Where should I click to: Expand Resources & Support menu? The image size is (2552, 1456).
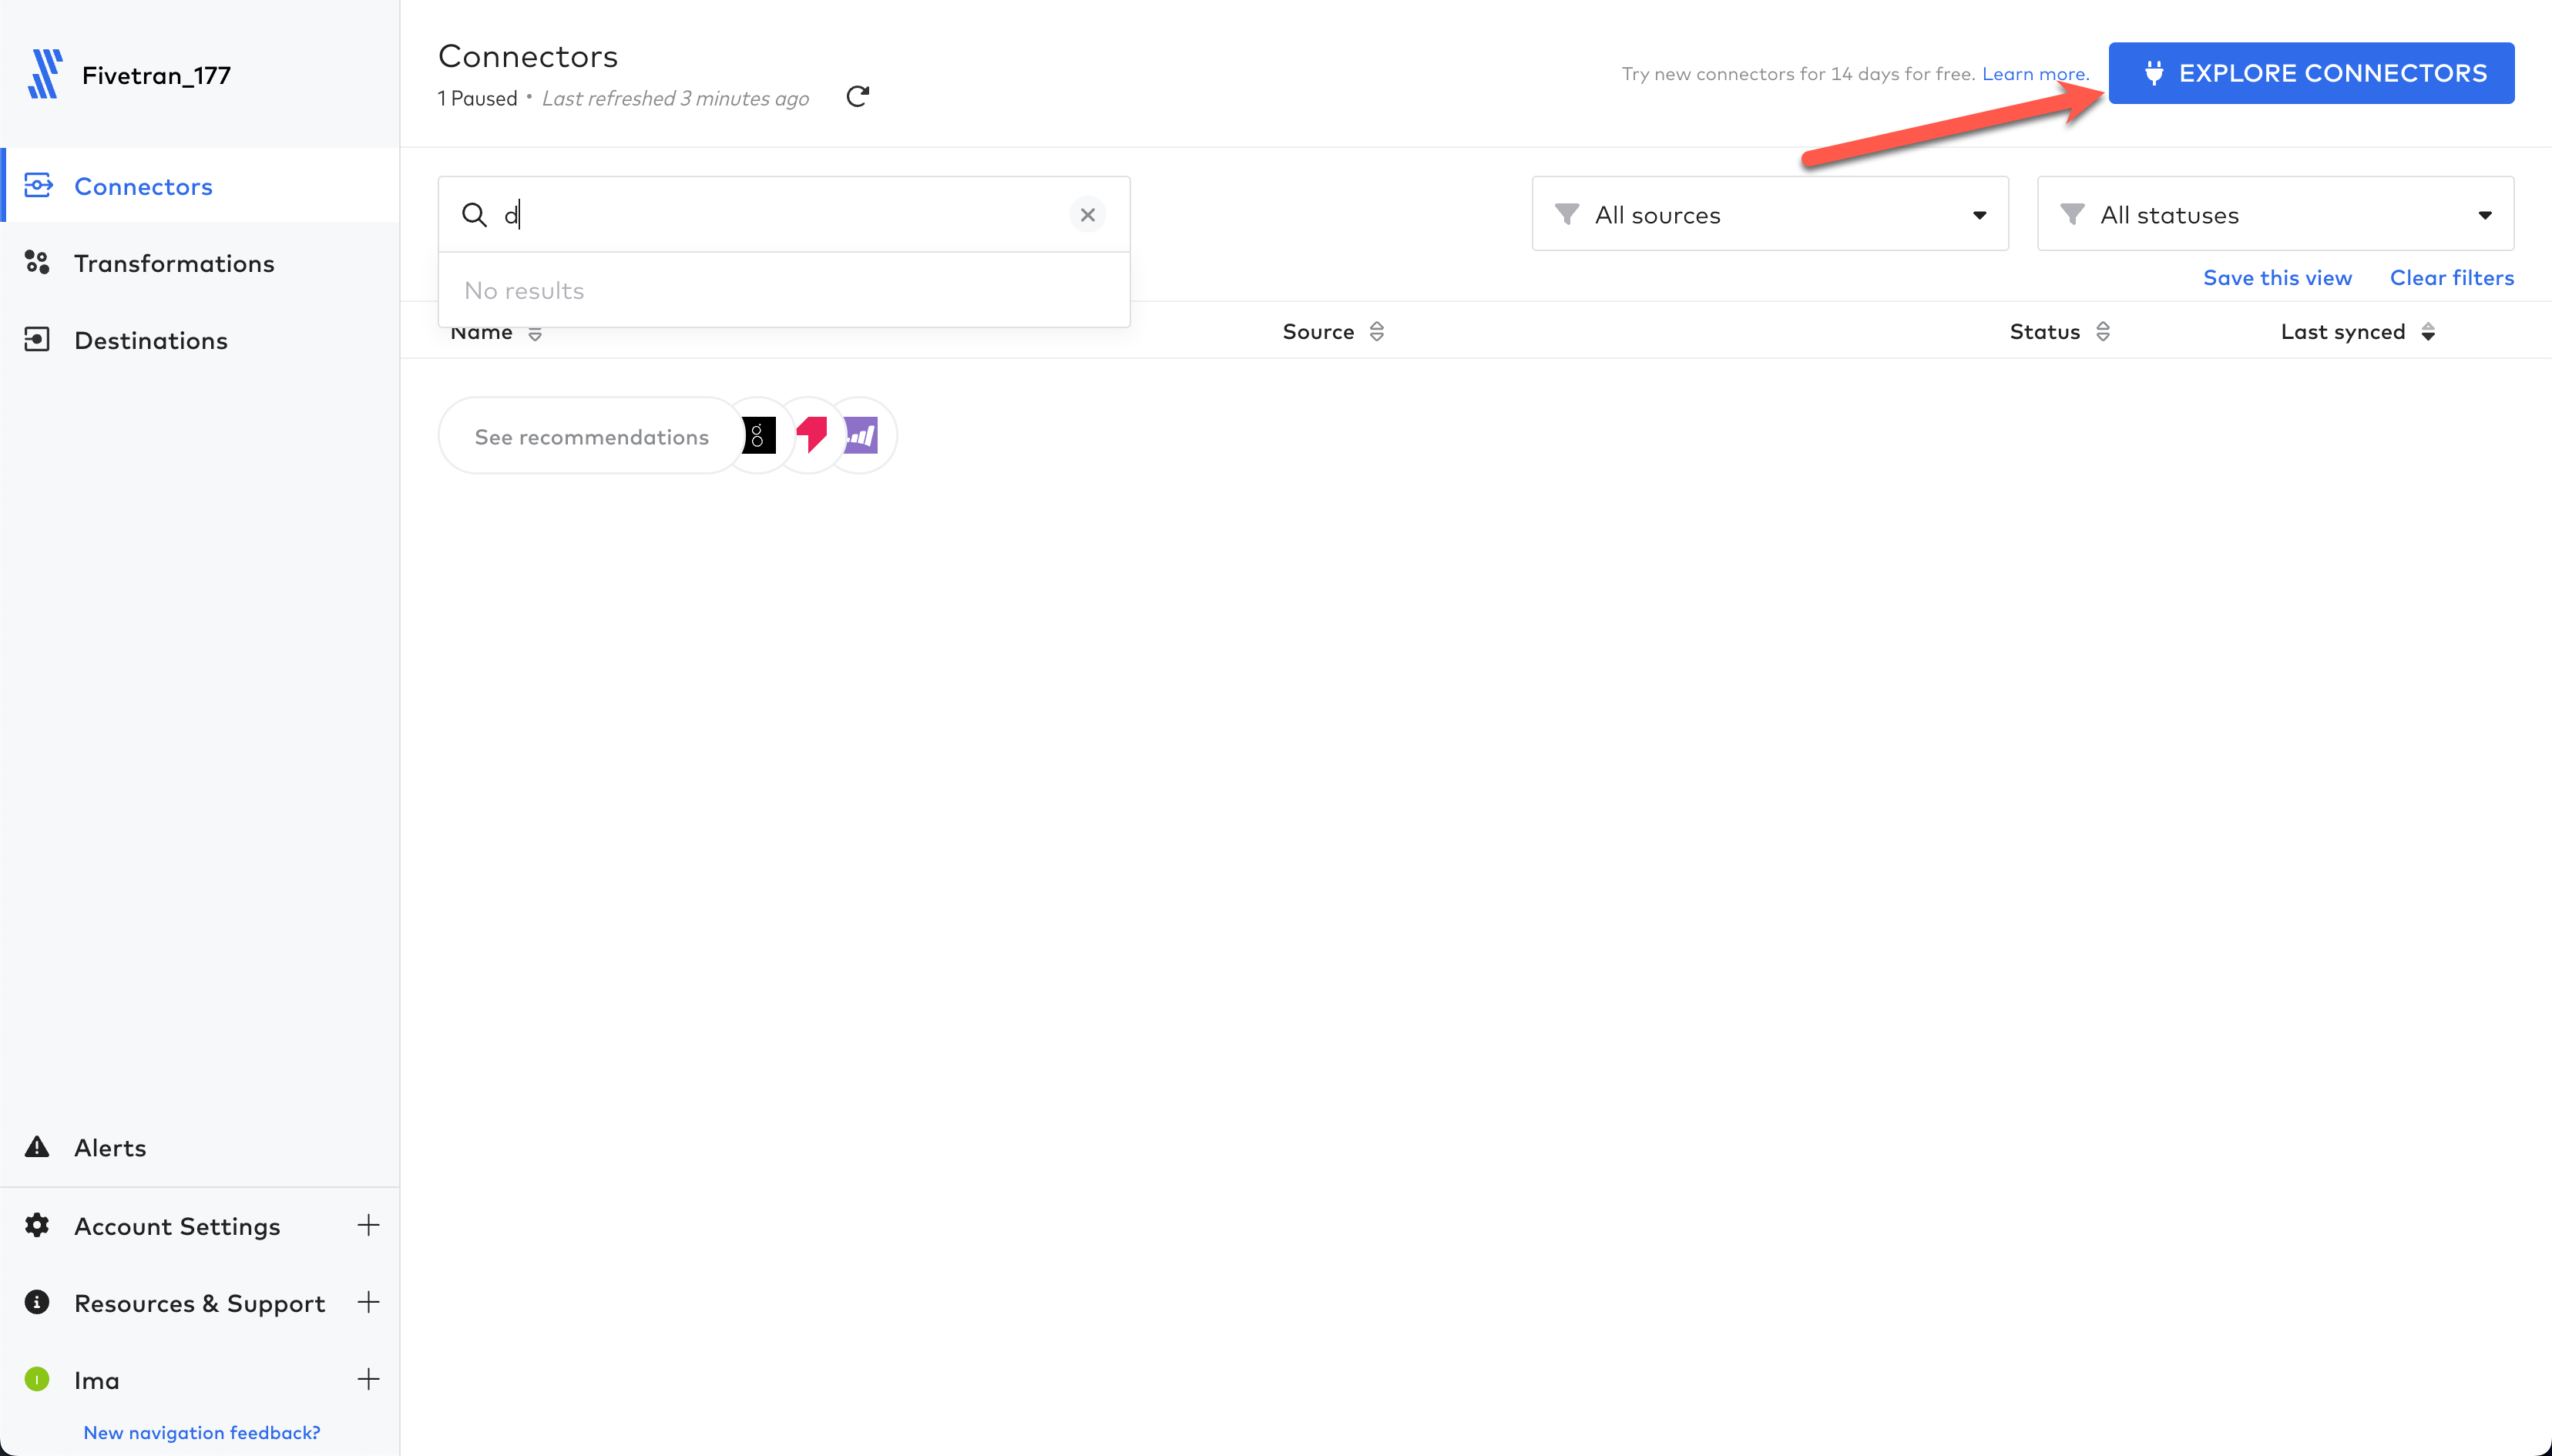(x=368, y=1302)
